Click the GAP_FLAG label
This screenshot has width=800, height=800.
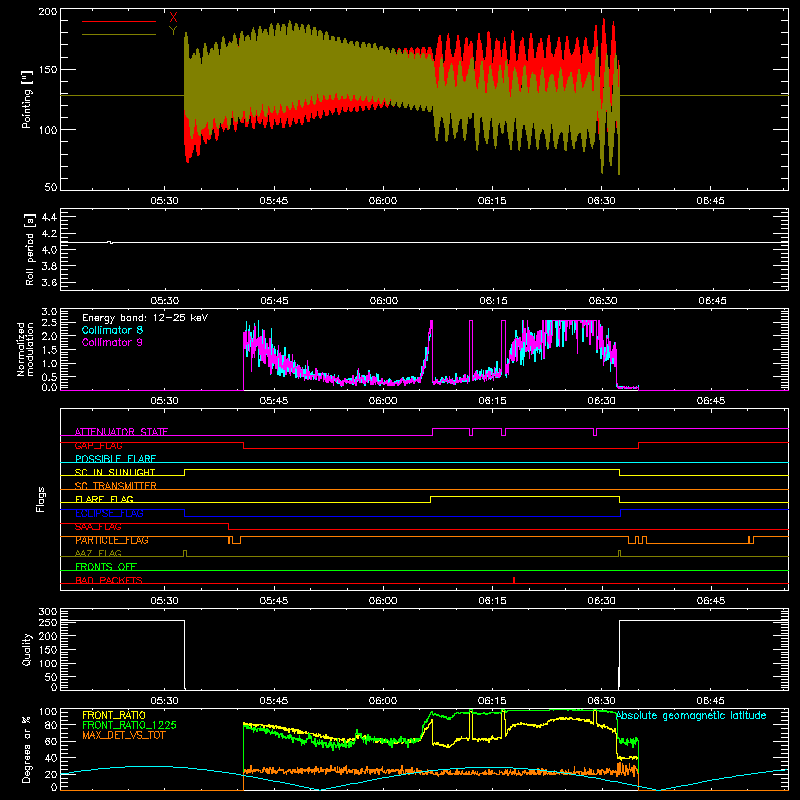click(x=98, y=445)
